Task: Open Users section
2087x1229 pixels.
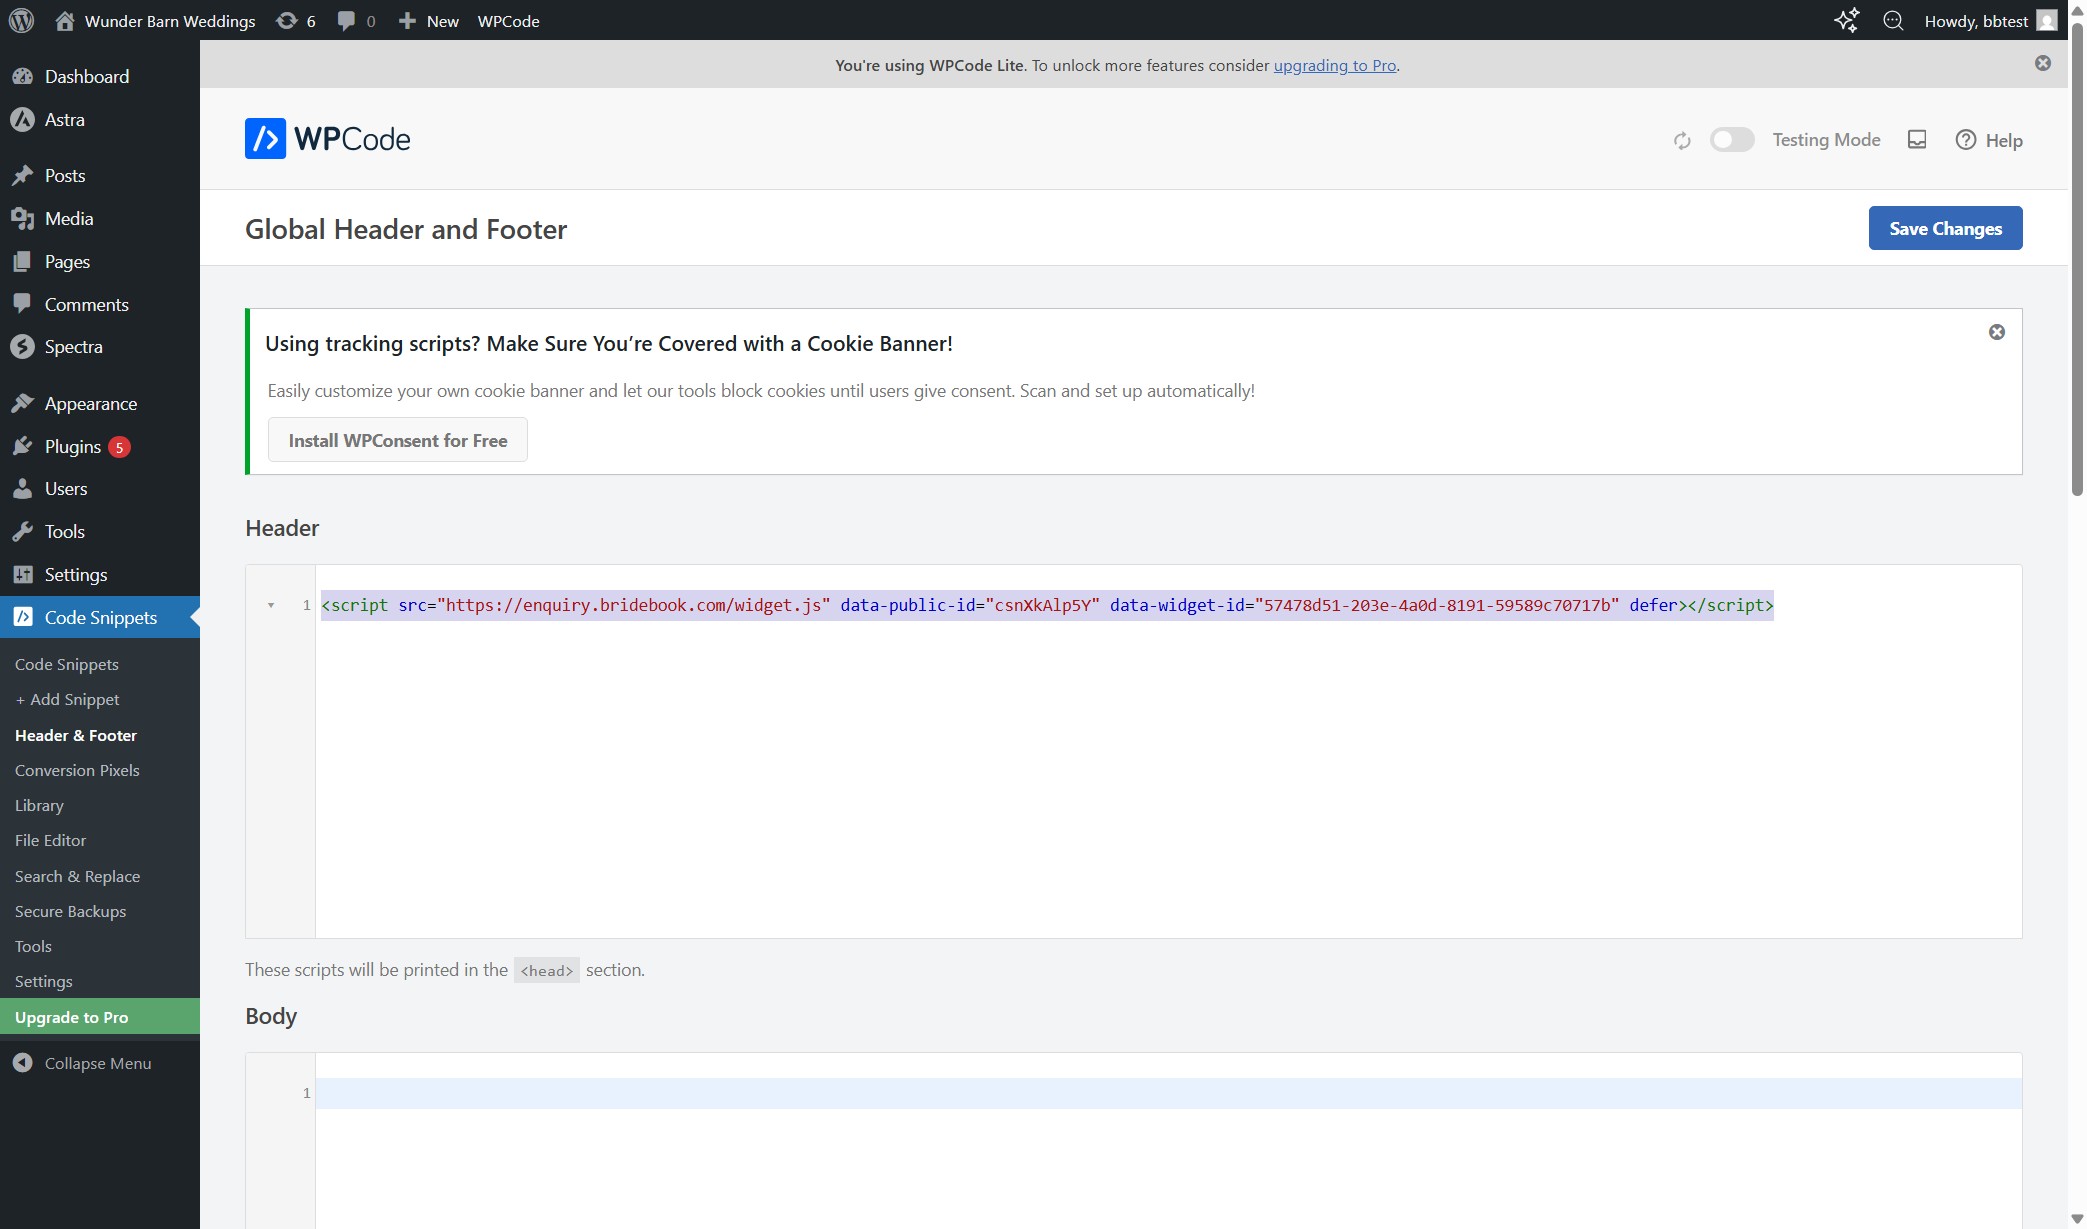Action: [100, 488]
